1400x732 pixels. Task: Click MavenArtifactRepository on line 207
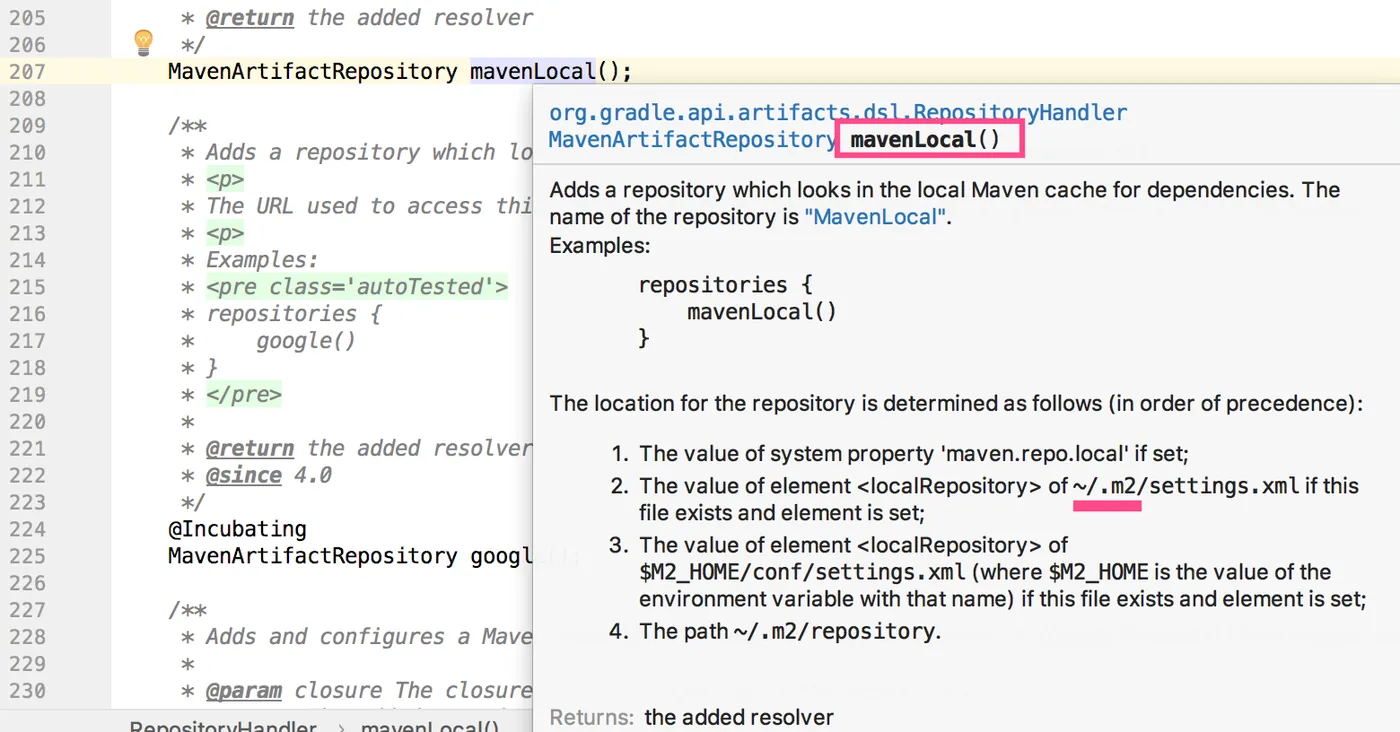pyautogui.click(x=313, y=72)
